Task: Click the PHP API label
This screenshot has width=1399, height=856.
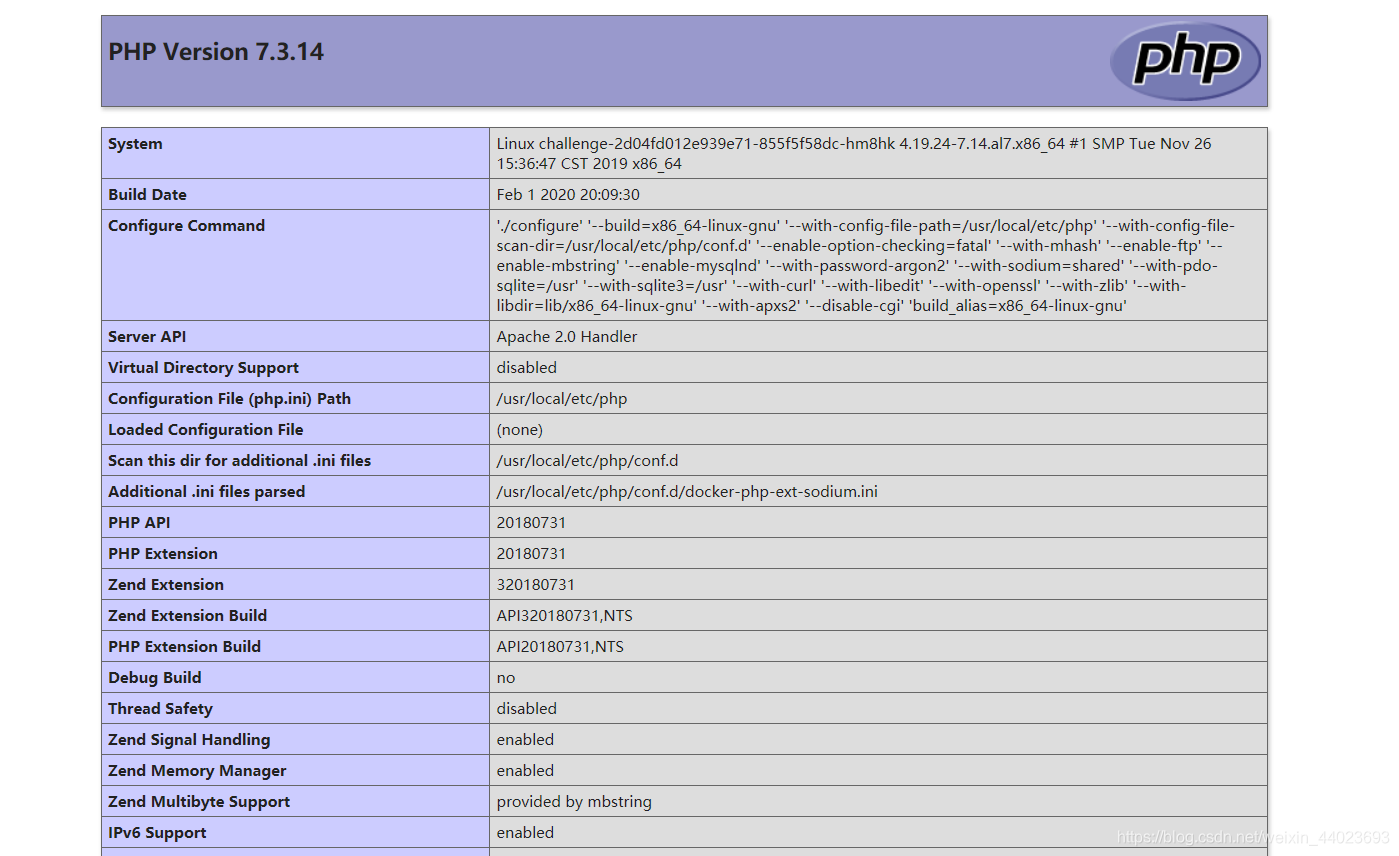Action: (x=139, y=523)
